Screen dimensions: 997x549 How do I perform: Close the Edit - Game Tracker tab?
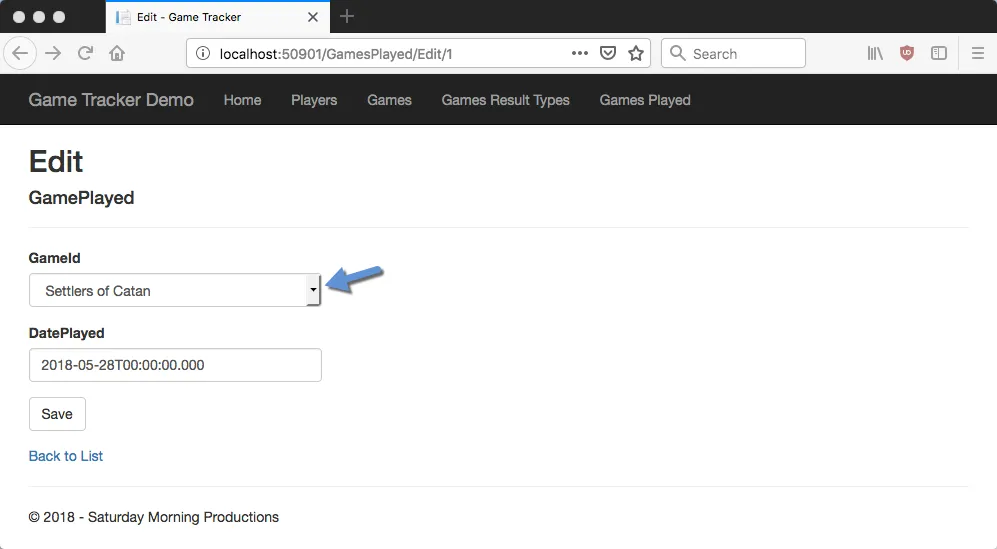coord(313,17)
